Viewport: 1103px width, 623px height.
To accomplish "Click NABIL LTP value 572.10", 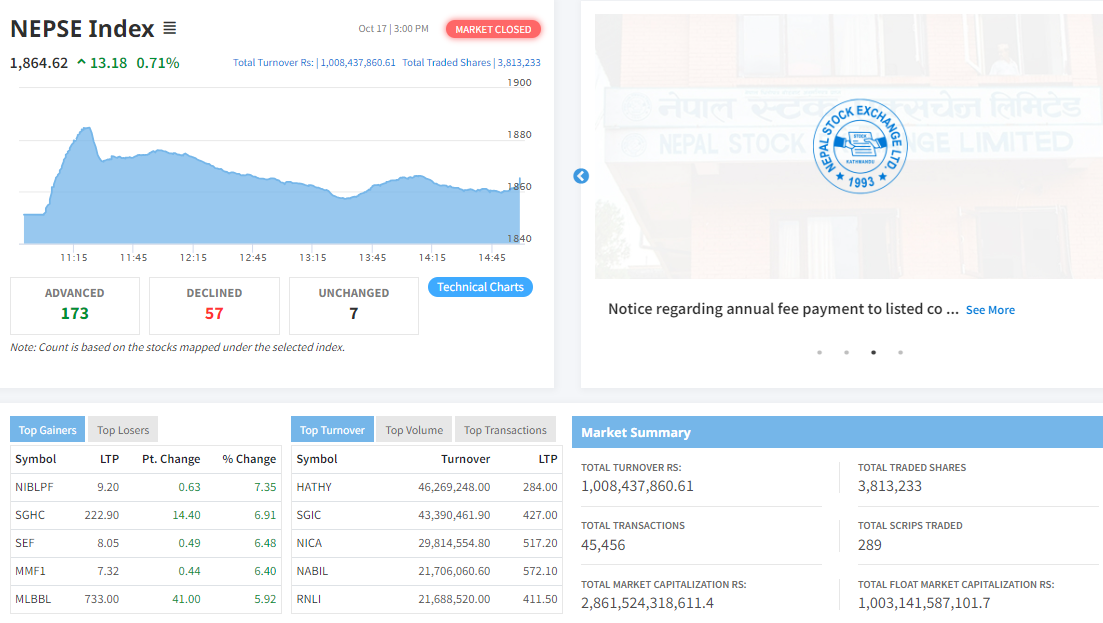I will point(540,571).
